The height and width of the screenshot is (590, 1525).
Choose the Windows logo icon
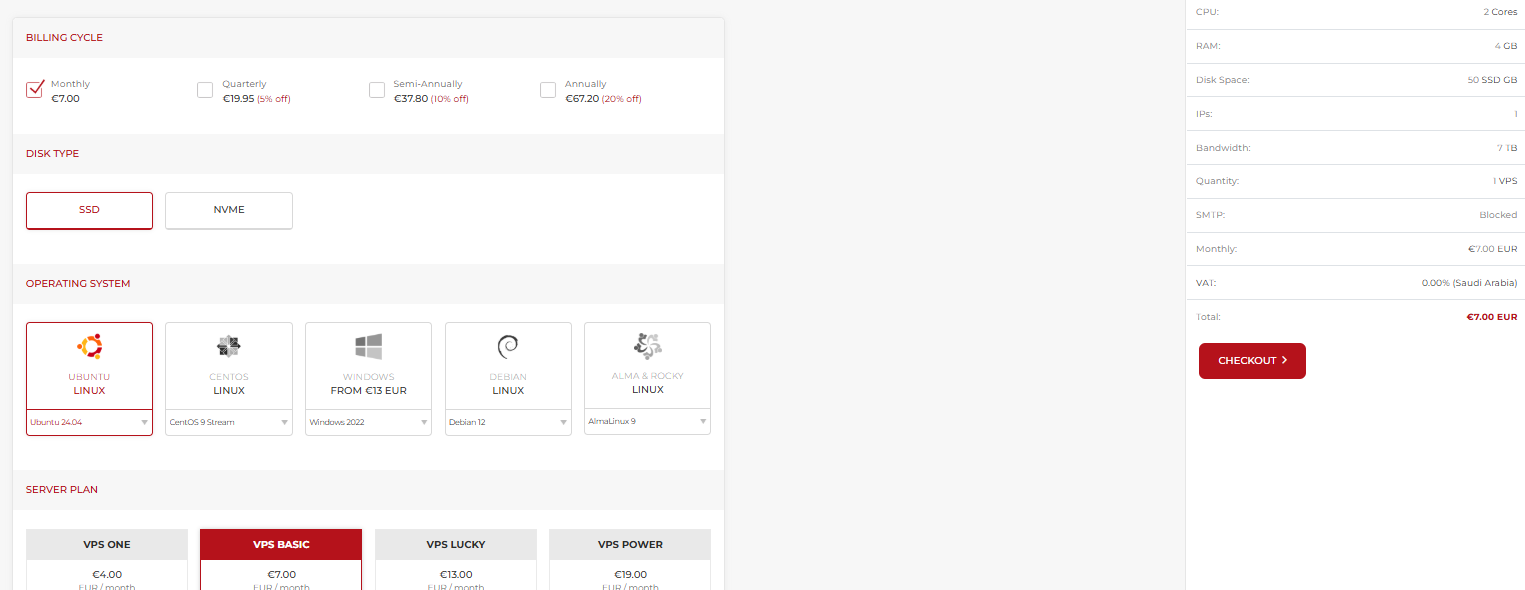pyautogui.click(x=368, y=347)
